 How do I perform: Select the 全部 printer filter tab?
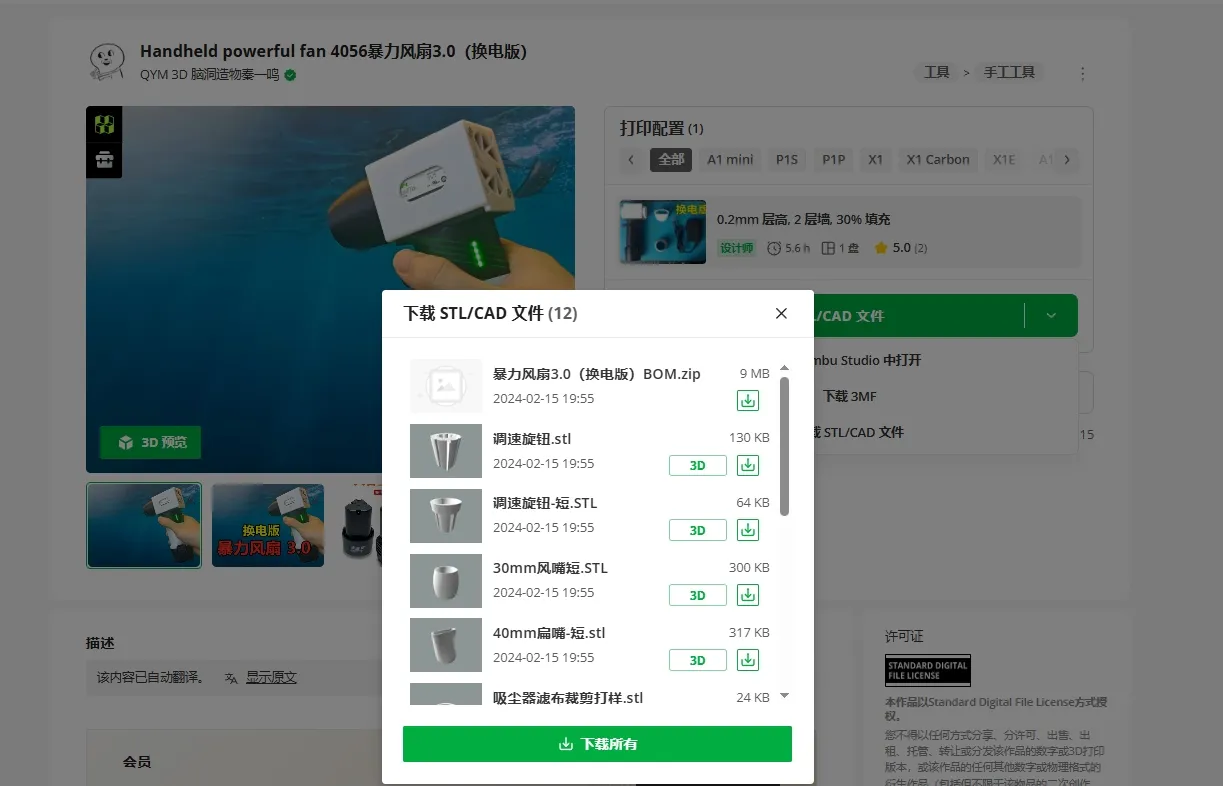(671, 159)
